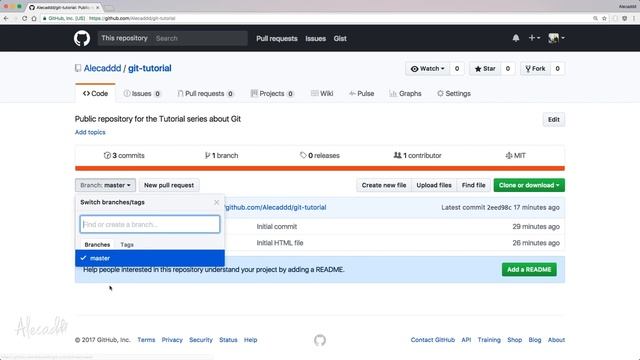Close the git-tutorial browser tab

(98, 7)
